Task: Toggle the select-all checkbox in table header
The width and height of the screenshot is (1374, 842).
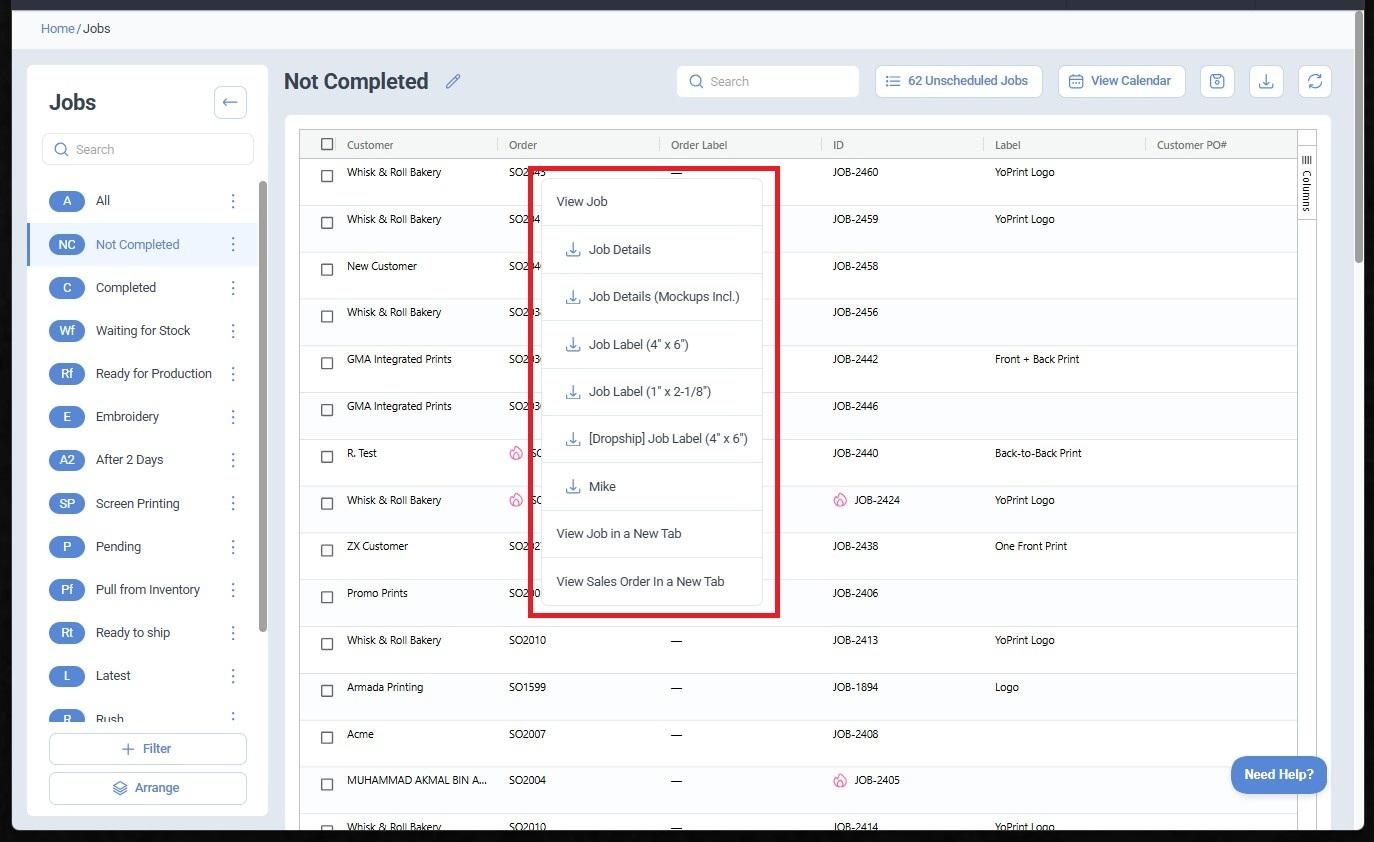Action: 327,144
